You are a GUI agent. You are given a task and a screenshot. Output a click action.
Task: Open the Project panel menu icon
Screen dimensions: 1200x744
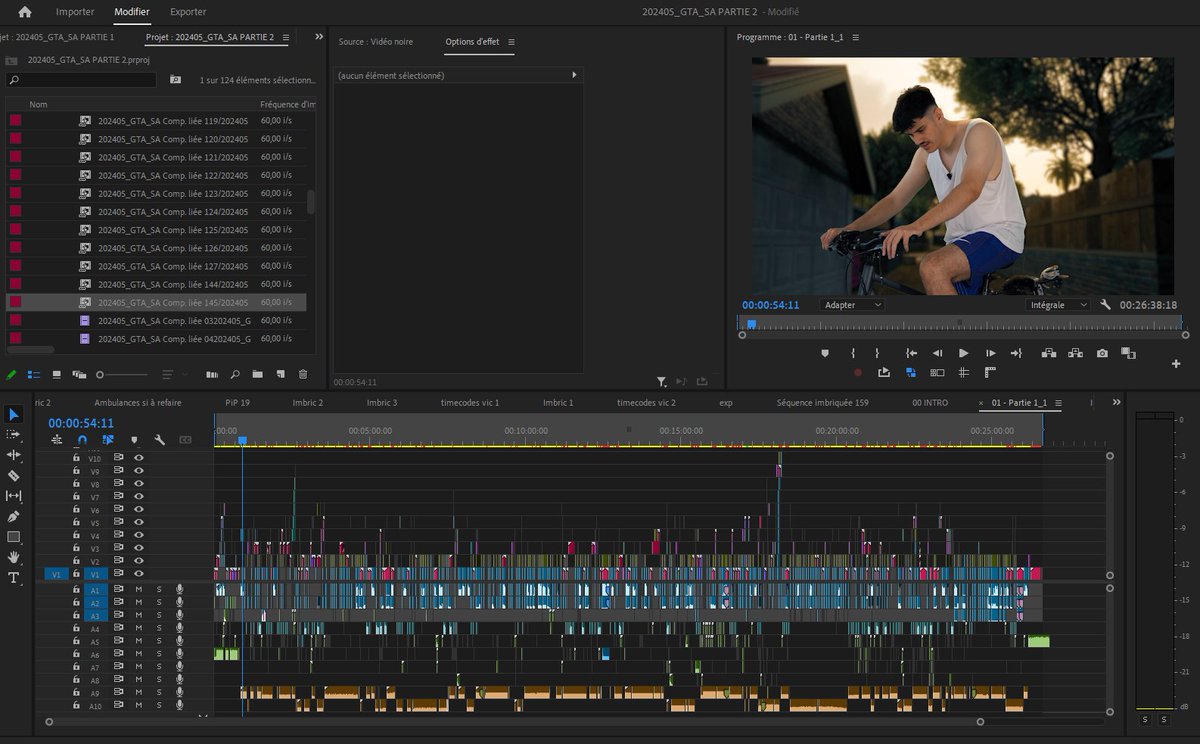[x=285, y=37]
